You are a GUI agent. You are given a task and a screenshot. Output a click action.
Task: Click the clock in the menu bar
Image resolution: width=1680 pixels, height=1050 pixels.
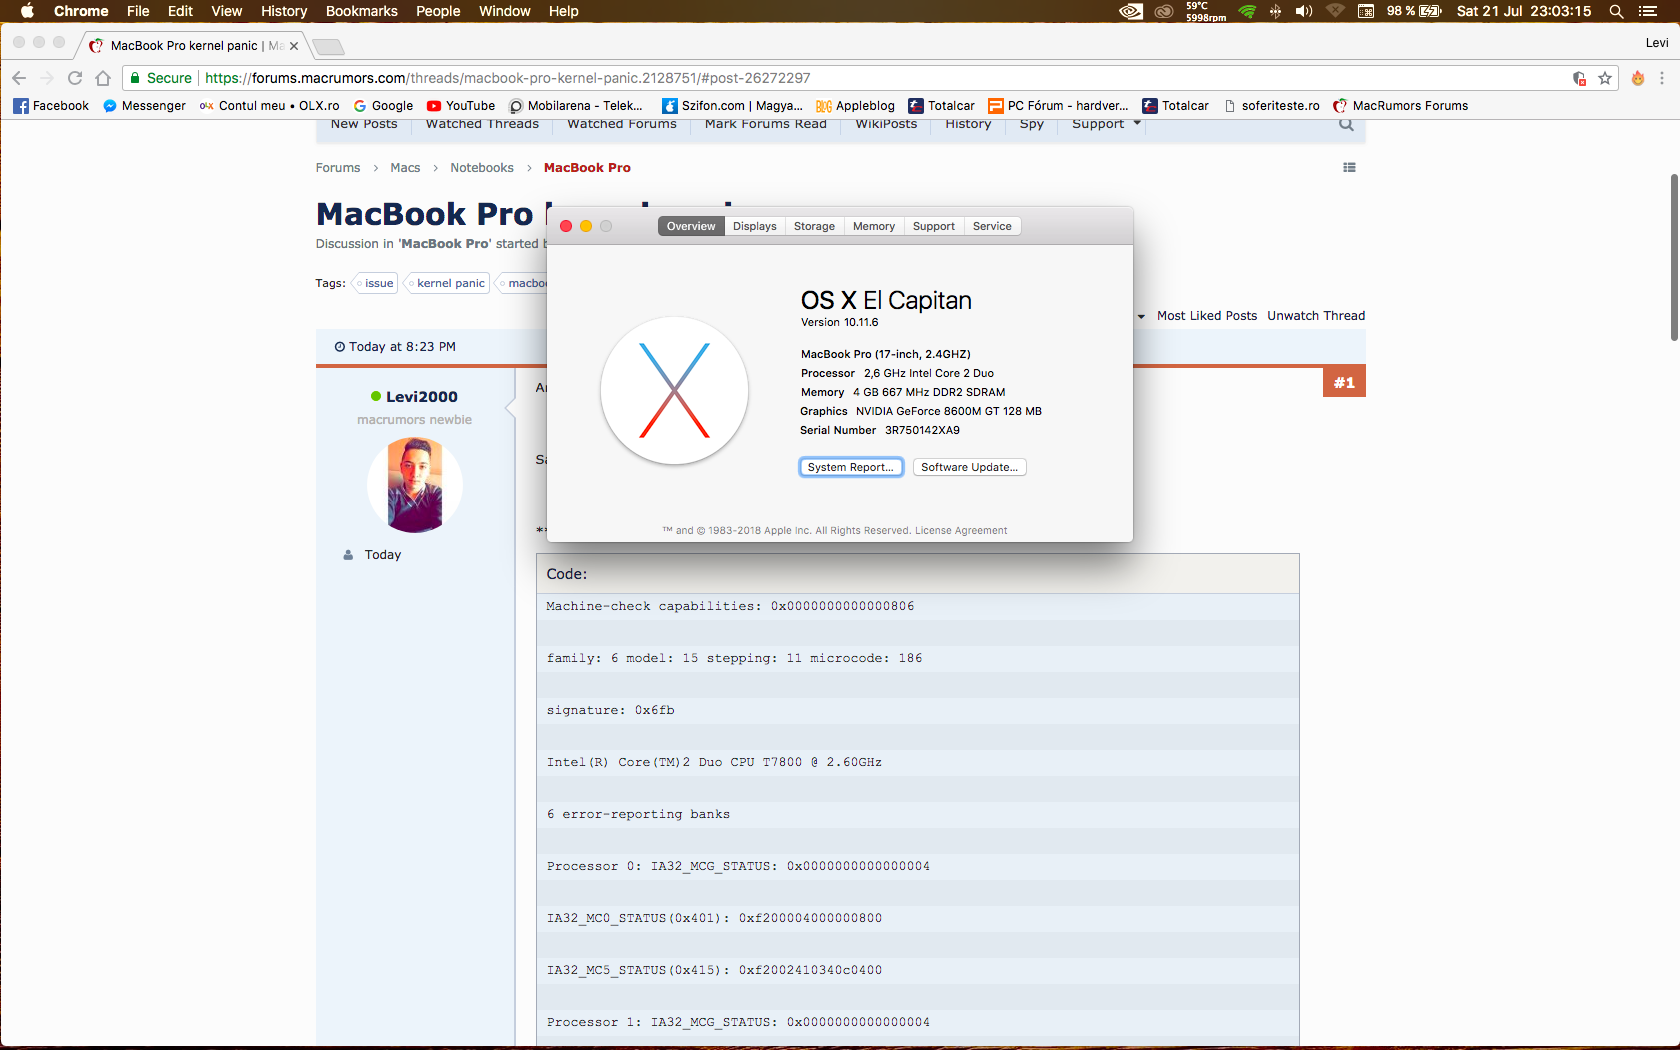(x=1524, y=11)
